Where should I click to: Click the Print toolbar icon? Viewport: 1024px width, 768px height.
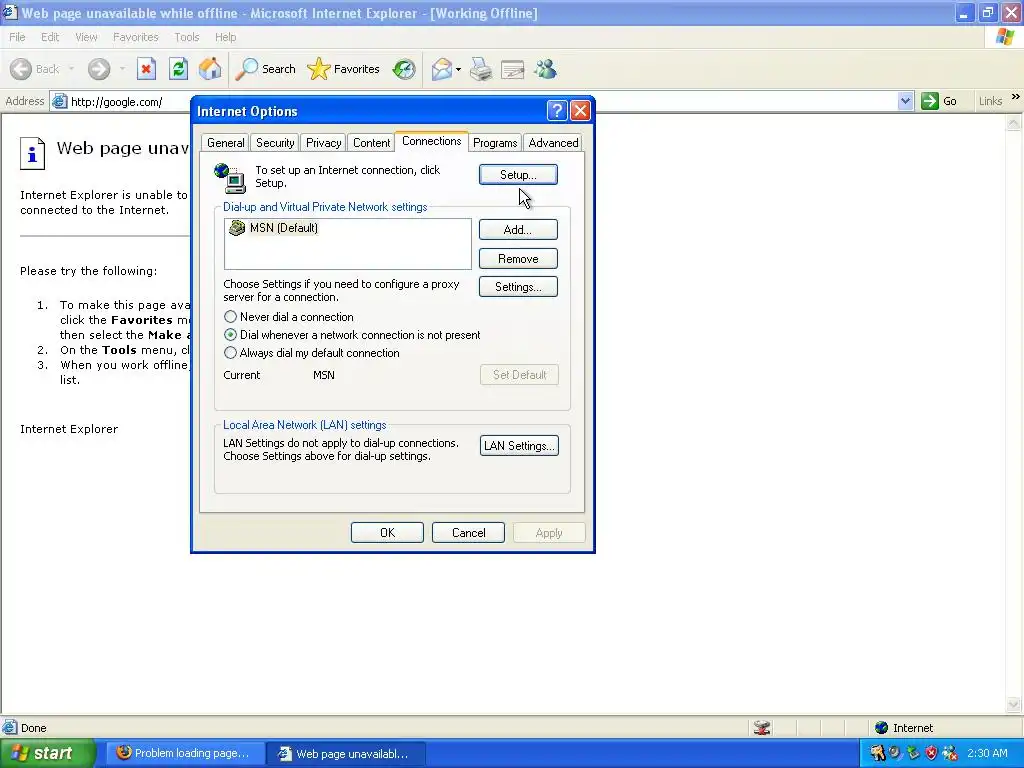[x=481, y=69]
